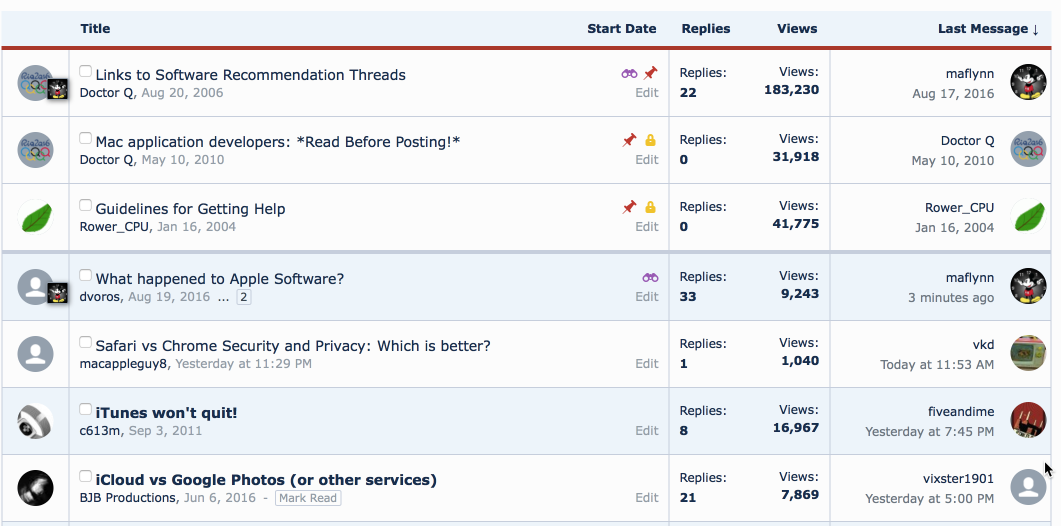Click Mark Read on iCloud vs Google Photos
The height and width of the screenshot is (526, 1061).
[308, 498]
